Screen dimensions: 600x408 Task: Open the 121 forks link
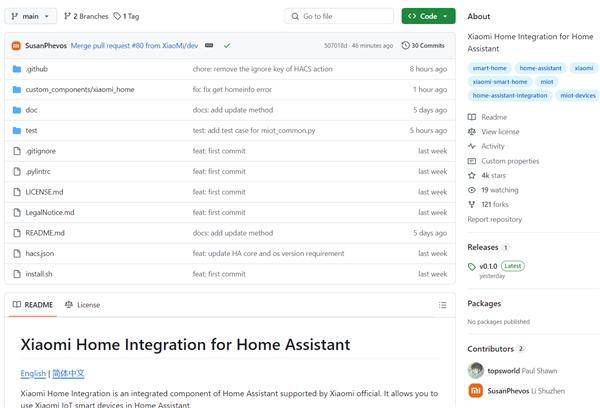click(495, 205)
